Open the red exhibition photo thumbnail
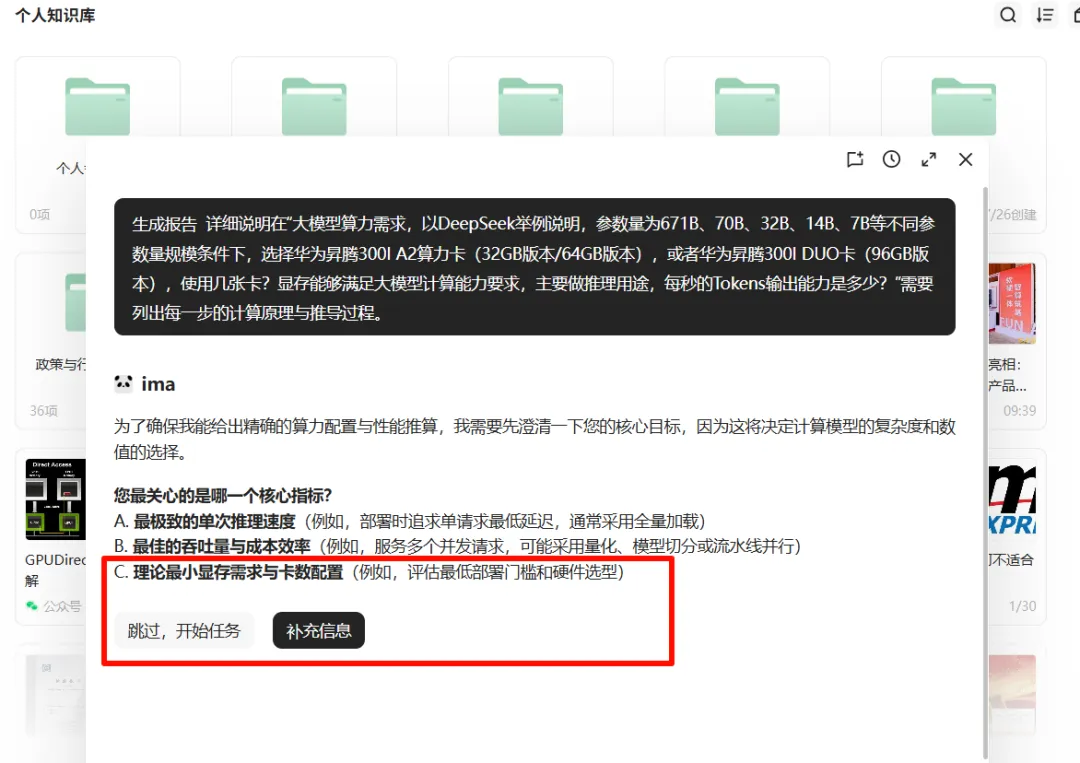 1012,303
